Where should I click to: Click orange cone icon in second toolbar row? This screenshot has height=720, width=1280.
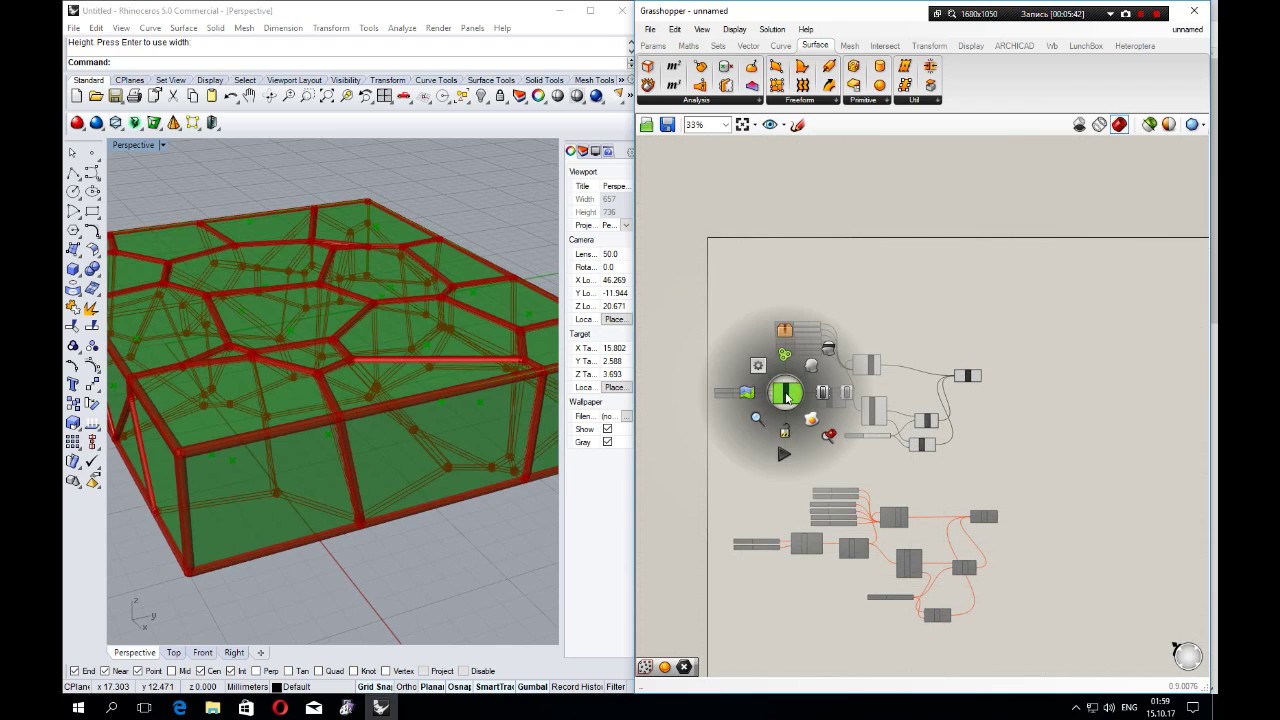(173, 123)
